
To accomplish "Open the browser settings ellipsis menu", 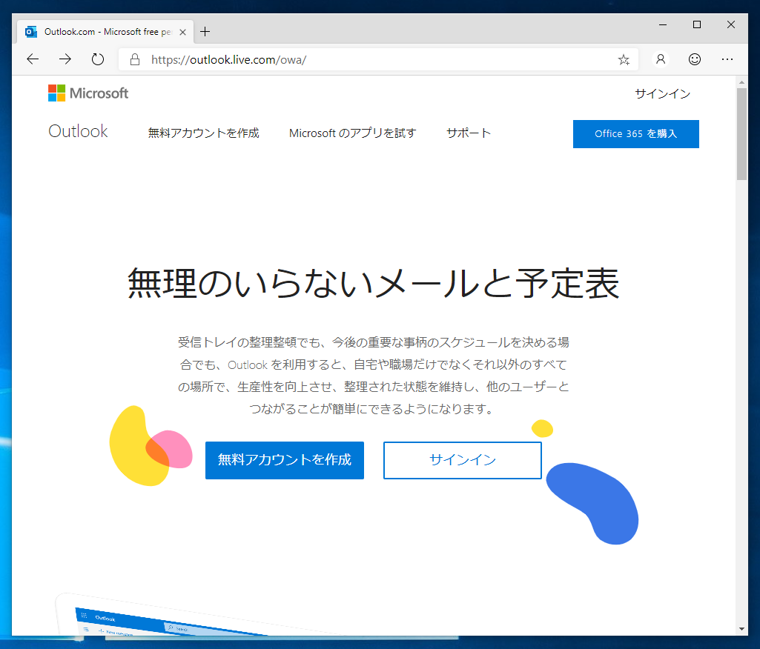I will coord(727,59).
